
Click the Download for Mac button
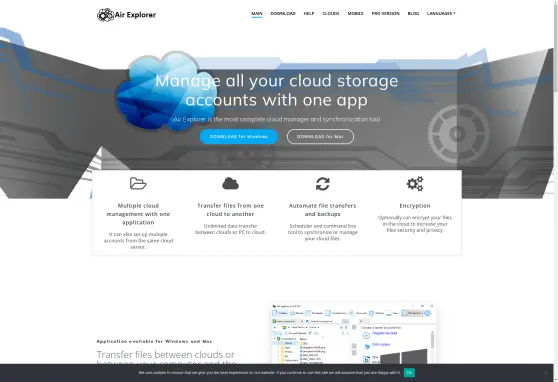click(320, 137)
